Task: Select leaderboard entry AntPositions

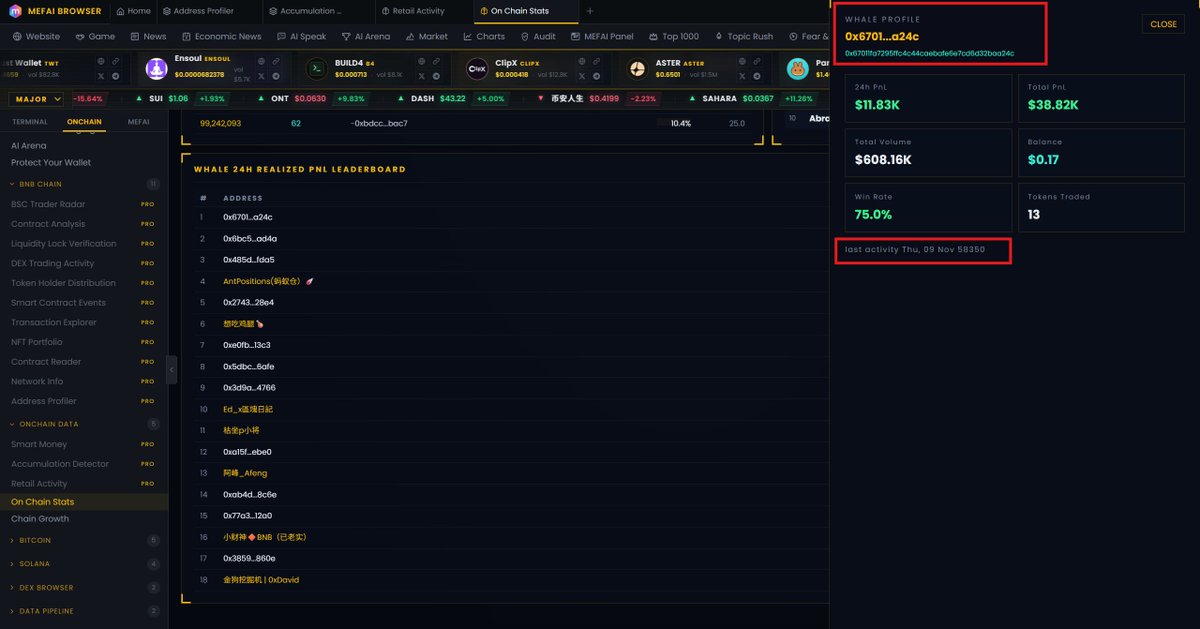Action: (268, 281)
